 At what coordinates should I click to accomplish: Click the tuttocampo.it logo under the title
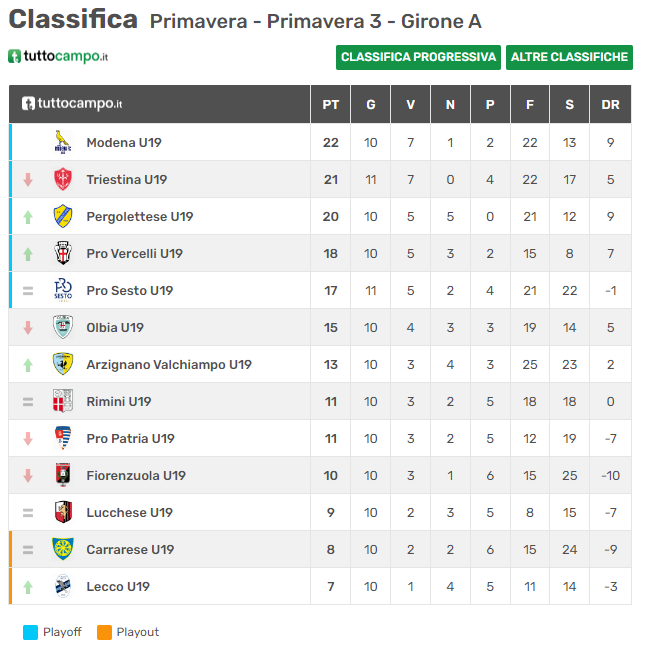58,57
